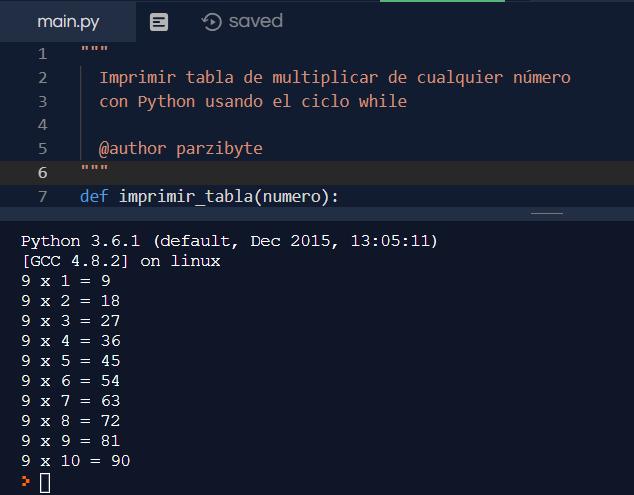This screenshot has width=634, height=495.
Task: Click the pane resize handle above console
Action: pyautogui.click(x=547, y=212)
